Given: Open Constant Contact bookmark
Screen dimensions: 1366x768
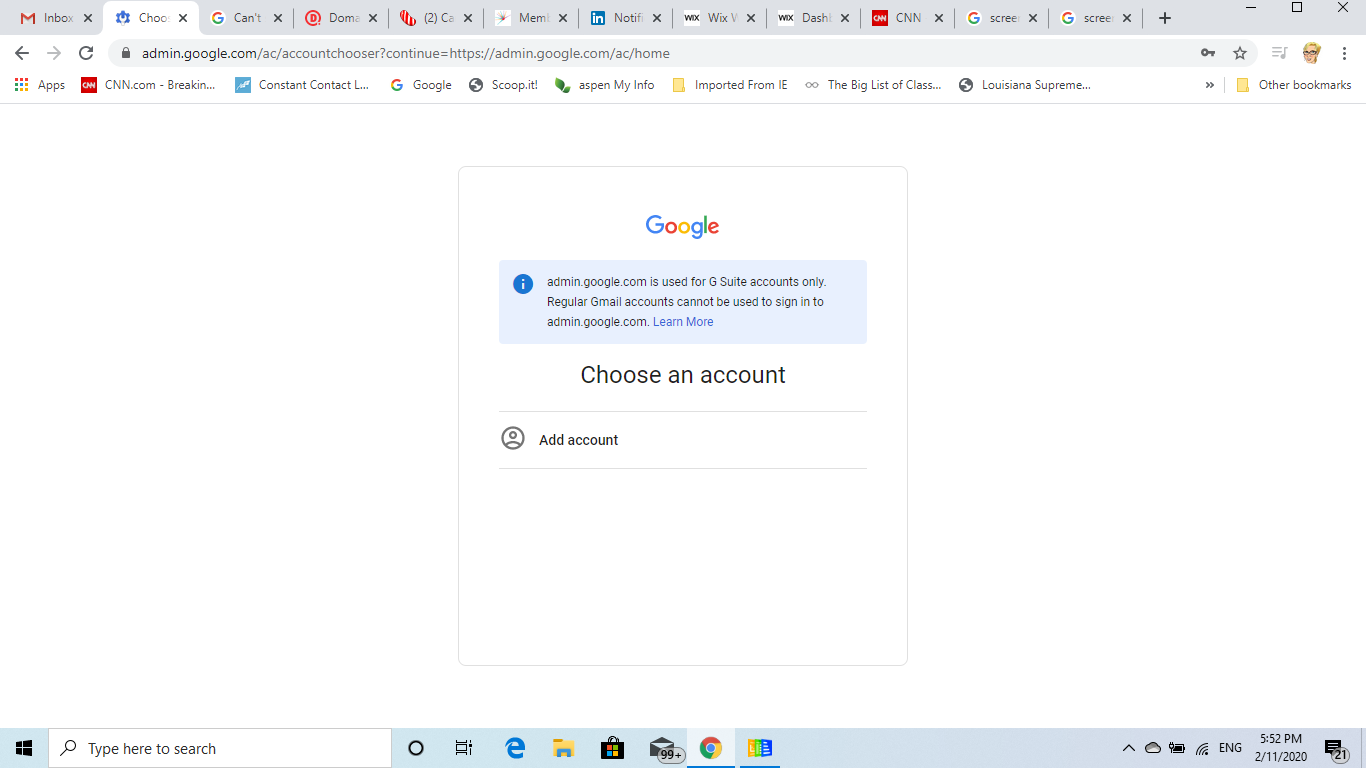Looking at the screenshot, I should pos(302,85).
